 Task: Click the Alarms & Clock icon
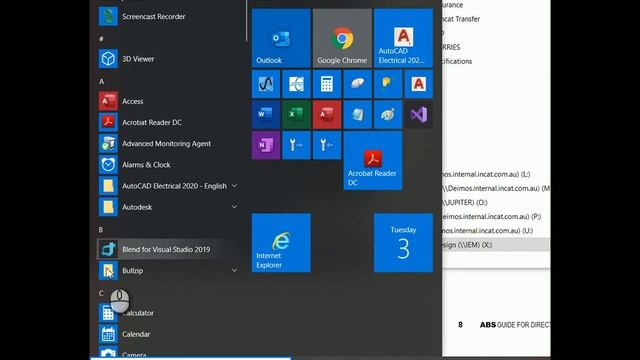click(x=108, y=165)
